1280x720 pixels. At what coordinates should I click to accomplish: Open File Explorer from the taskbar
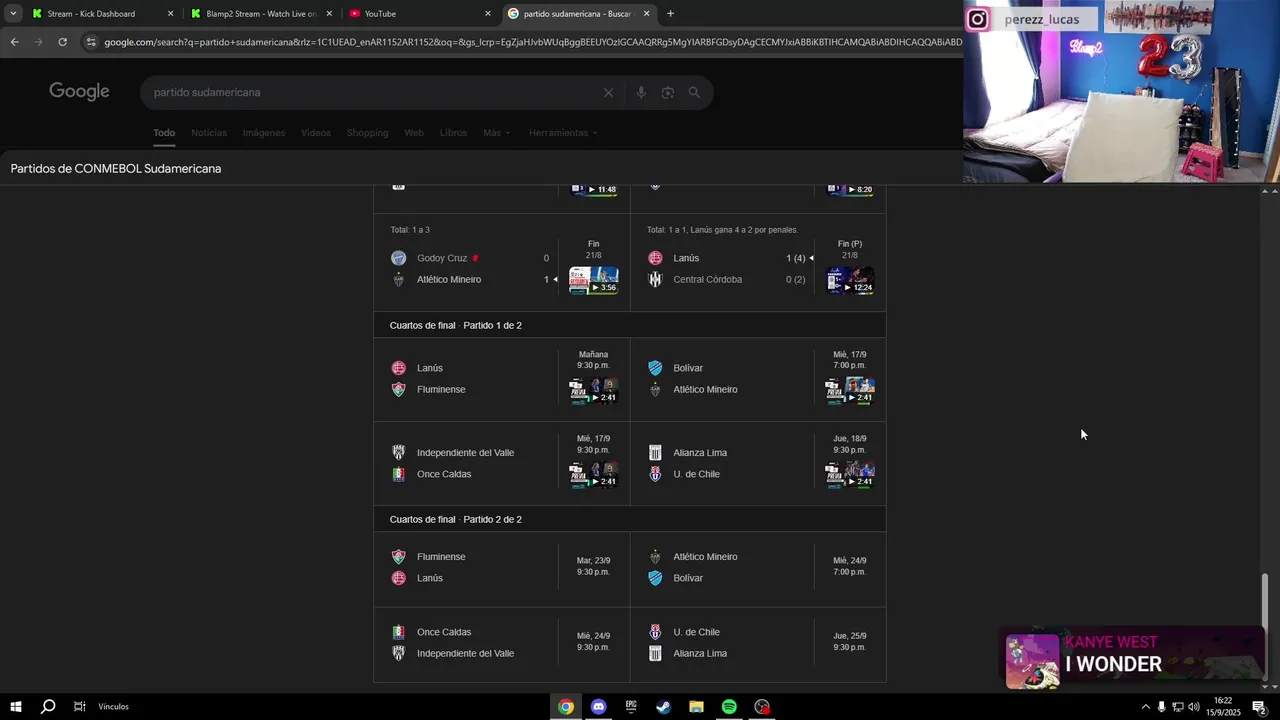point(696,707)
